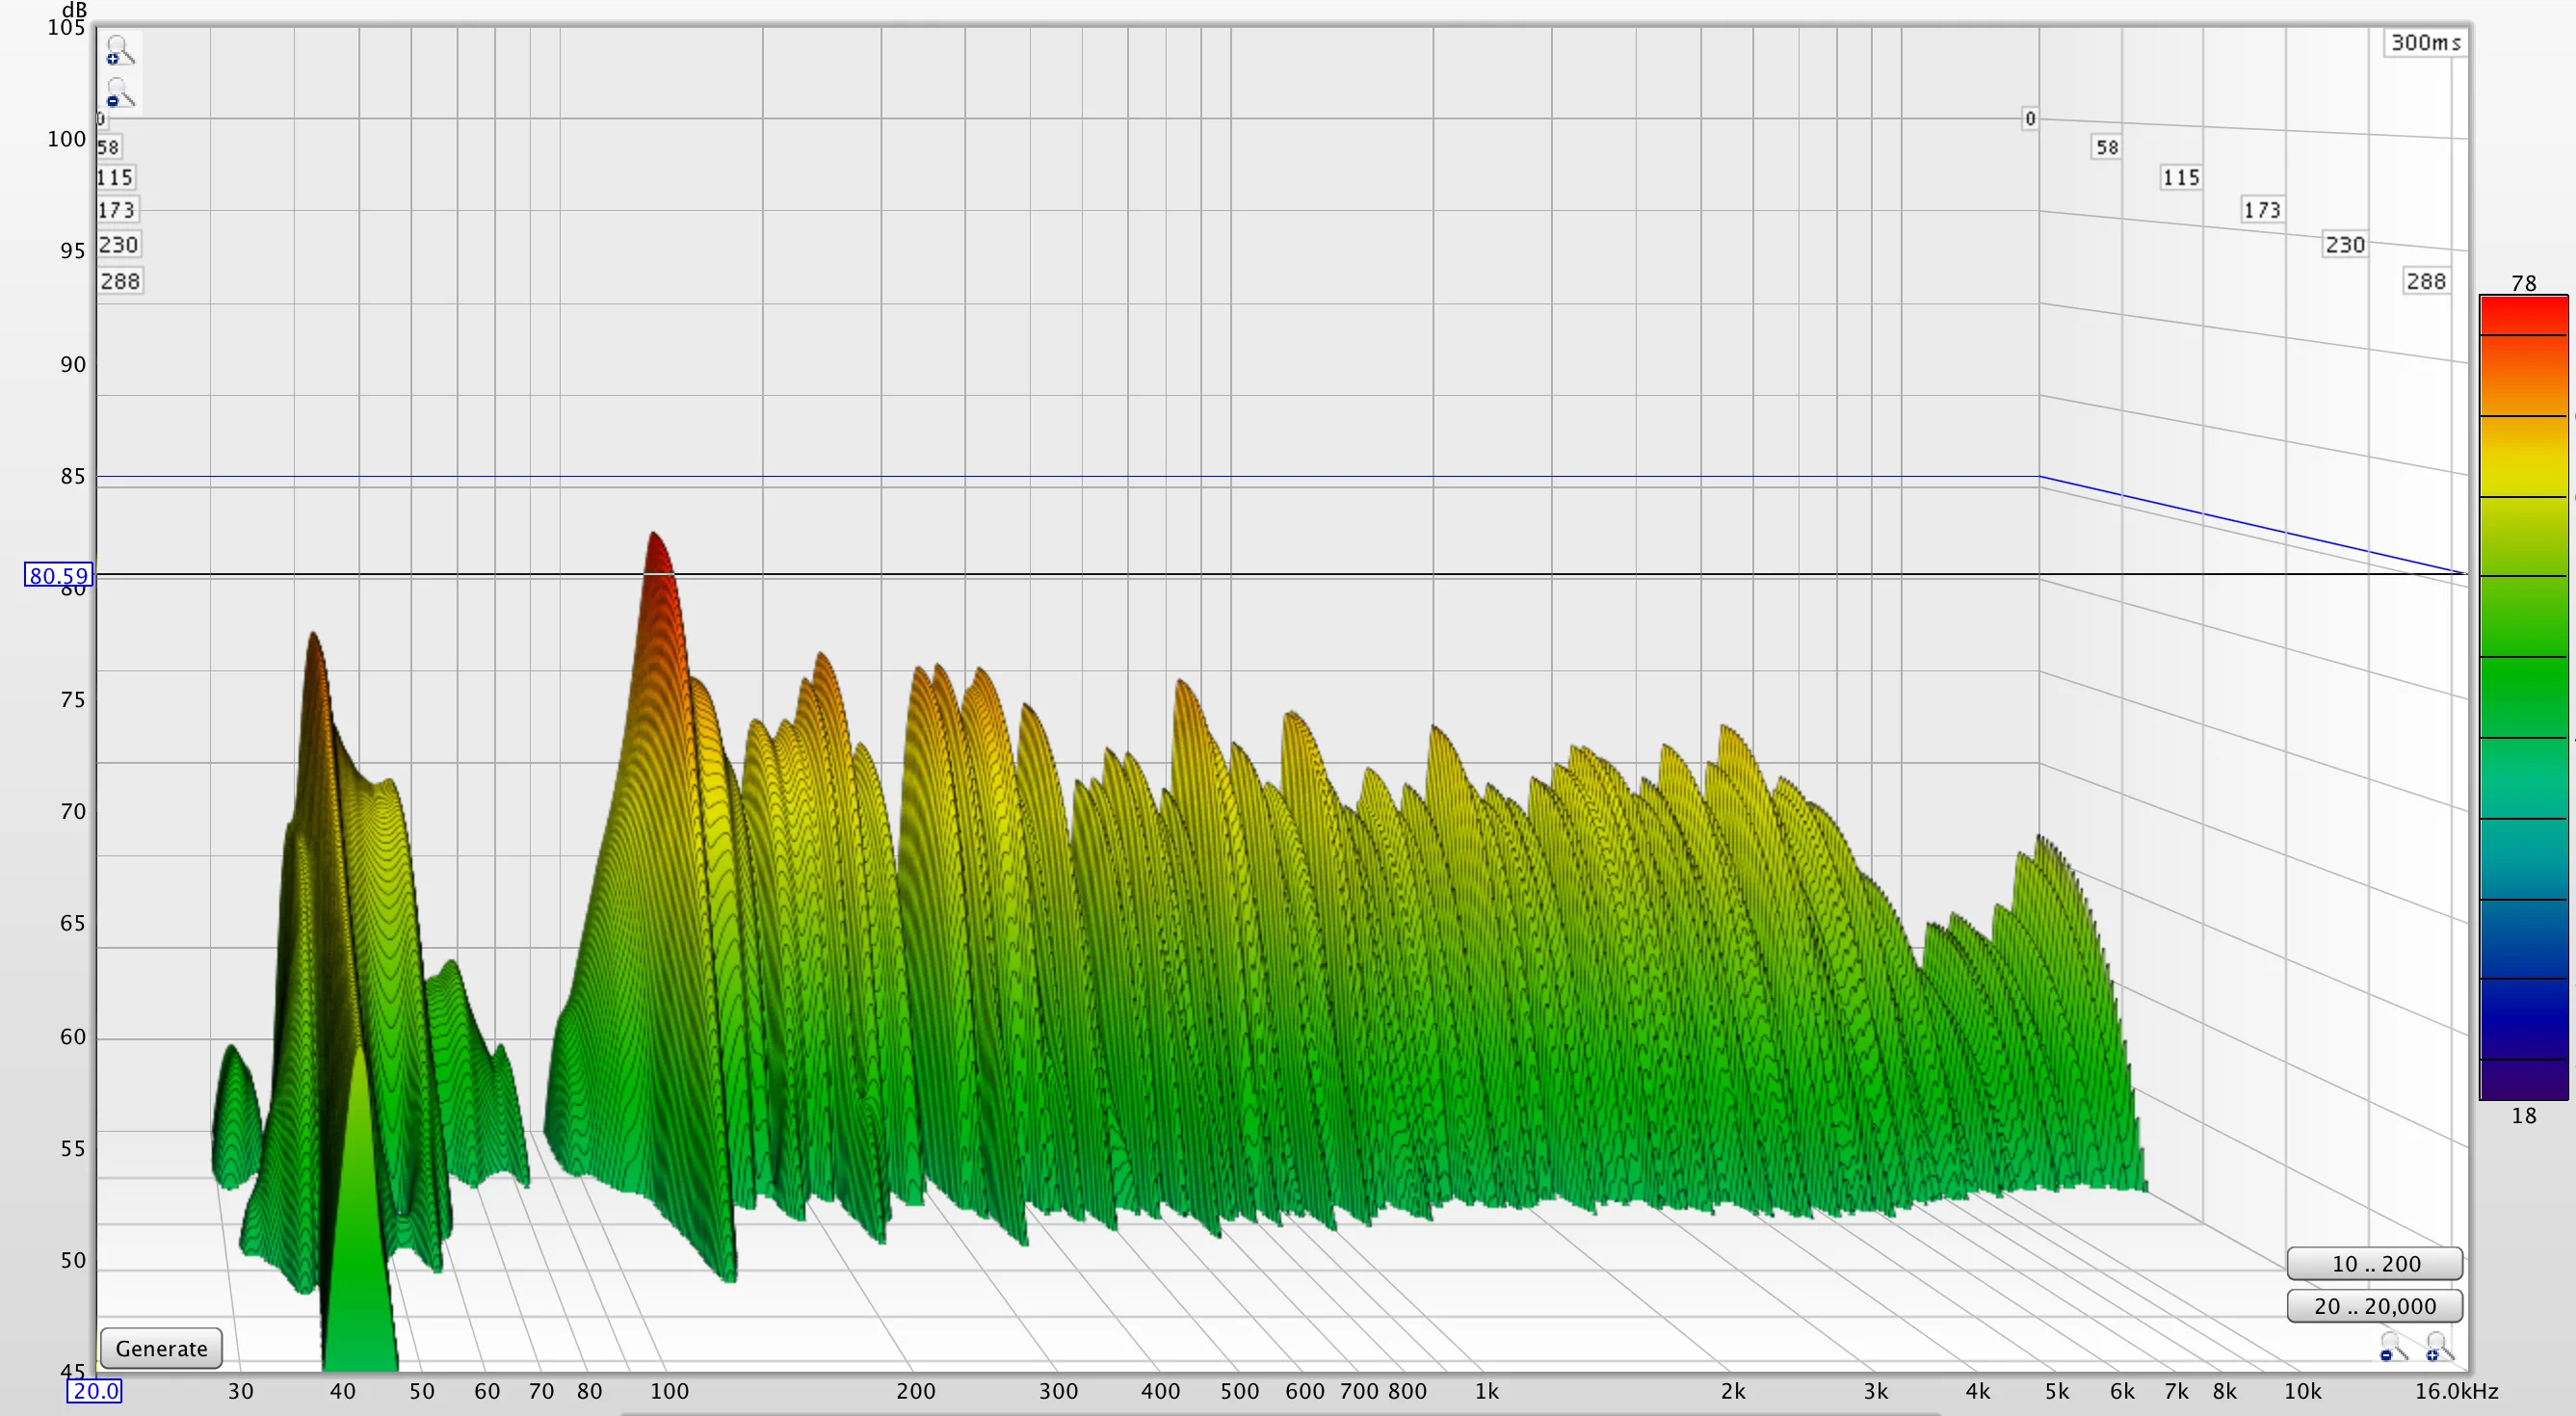2576x1416 pixels.
Task: Click the 20.0 start frequency field
Action: (95, 1391)
